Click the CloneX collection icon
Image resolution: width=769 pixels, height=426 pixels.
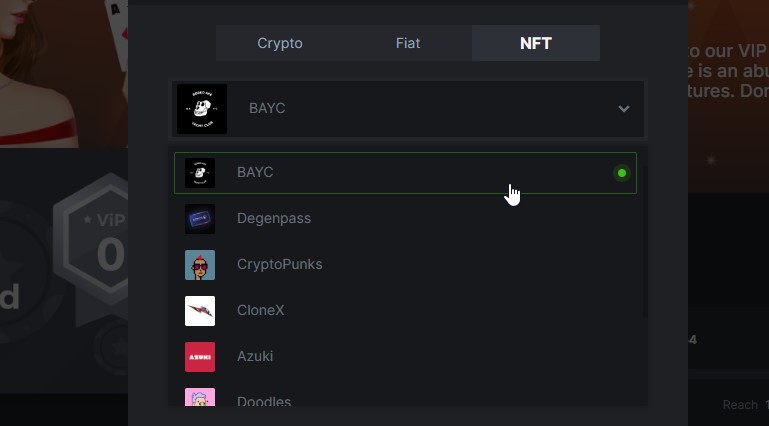200,311
